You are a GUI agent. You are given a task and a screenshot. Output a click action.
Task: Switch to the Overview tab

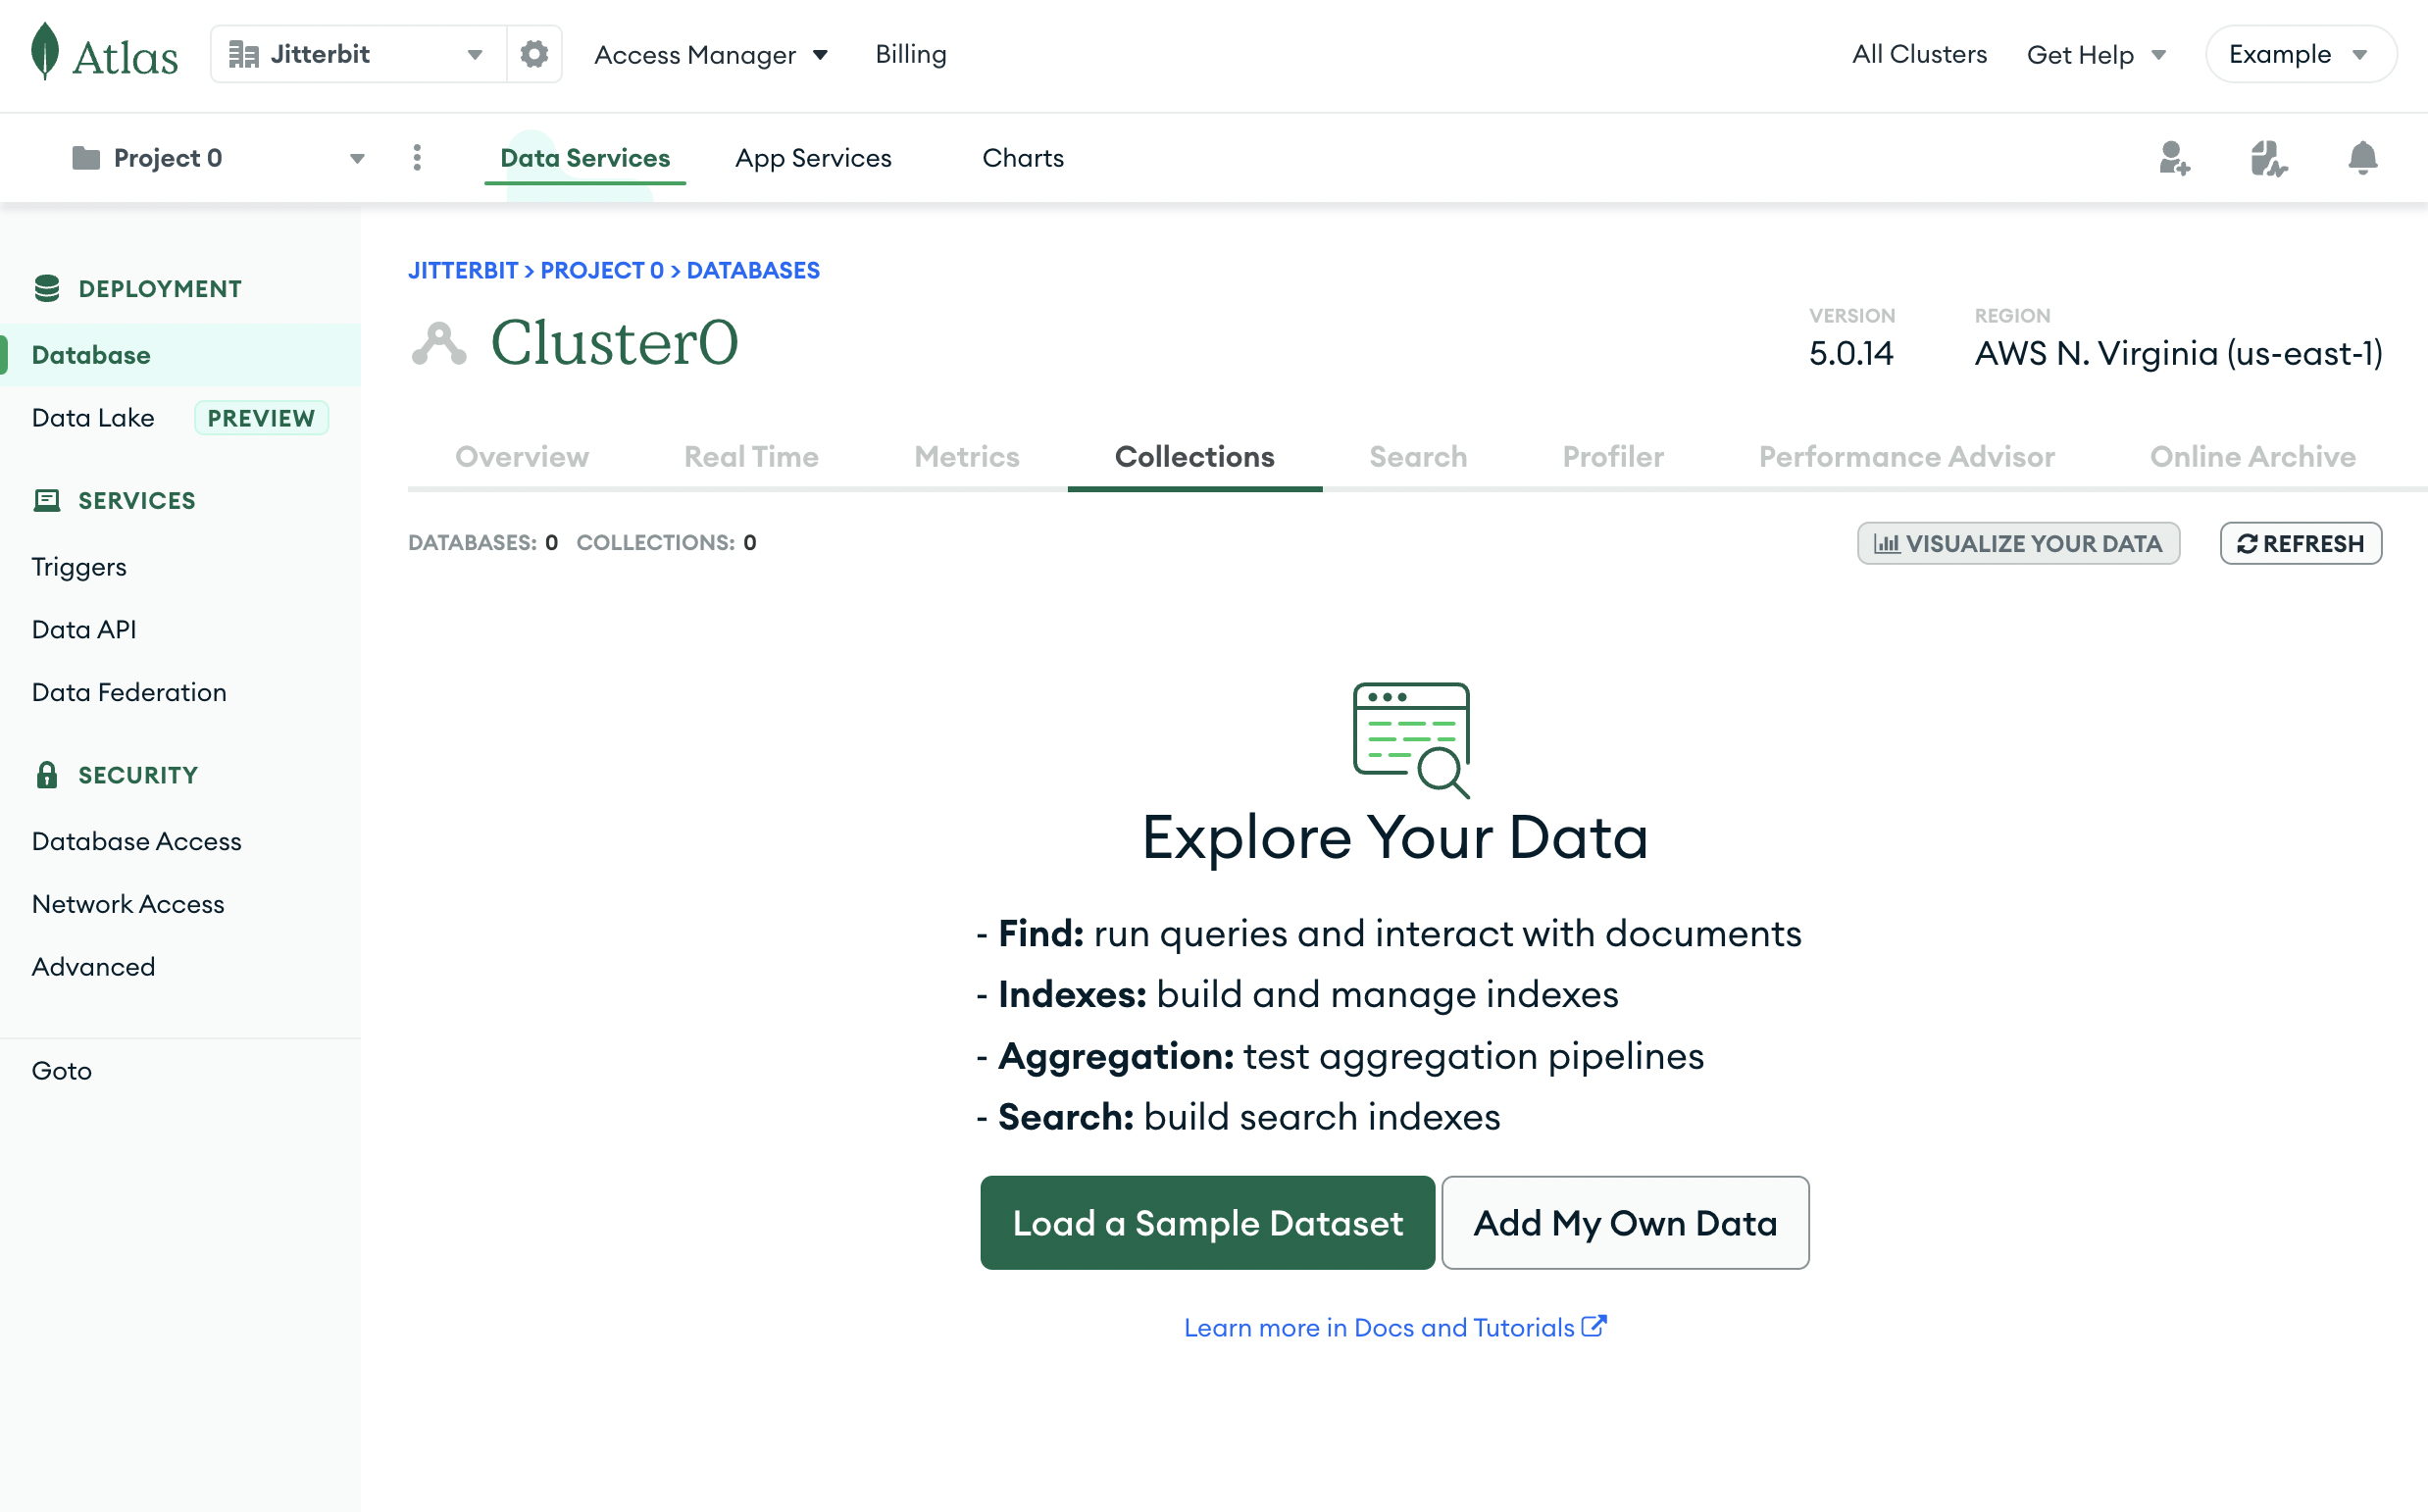tap(523, 455)
